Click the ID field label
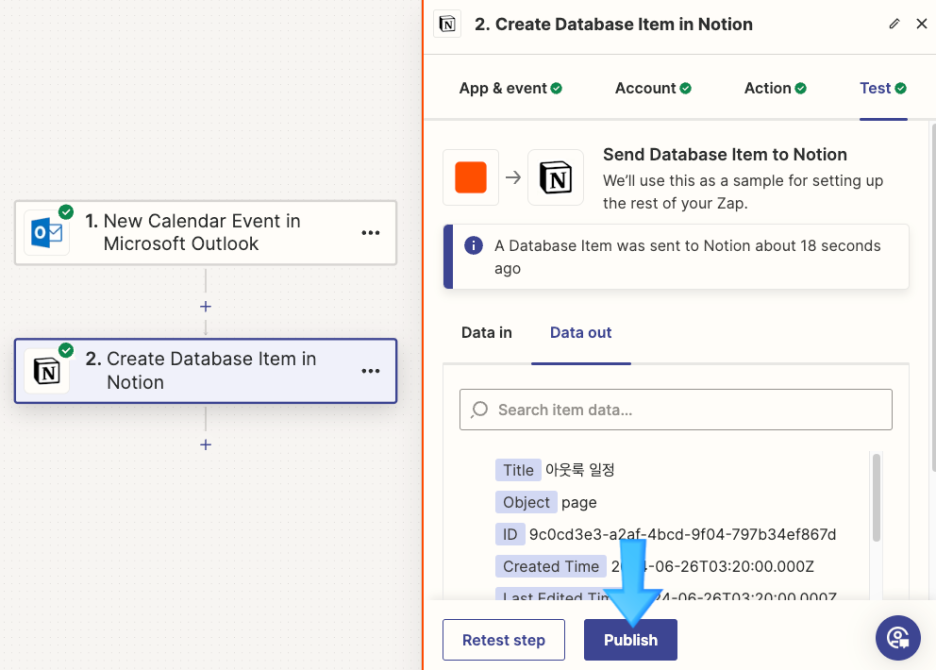 (510, 534)
